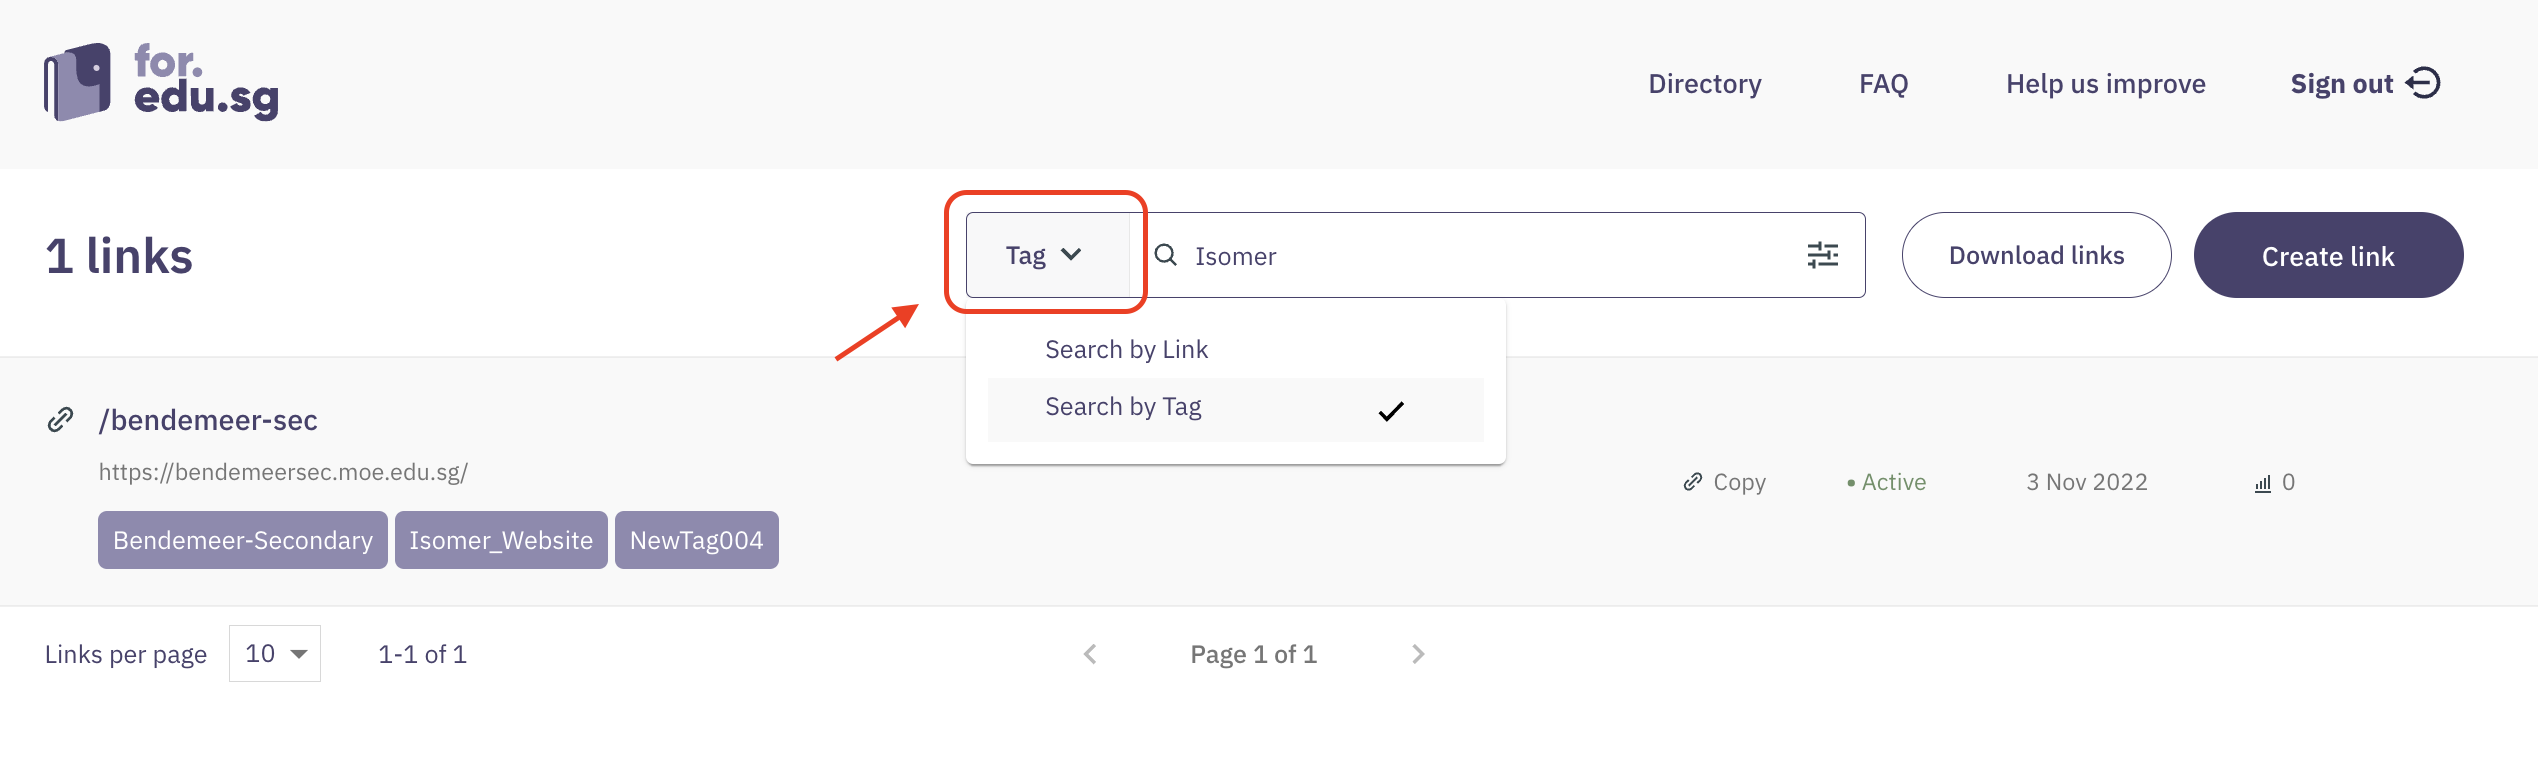
Task: Click the for.edu.sg elephant logo
Action: (x=78, y=82)
